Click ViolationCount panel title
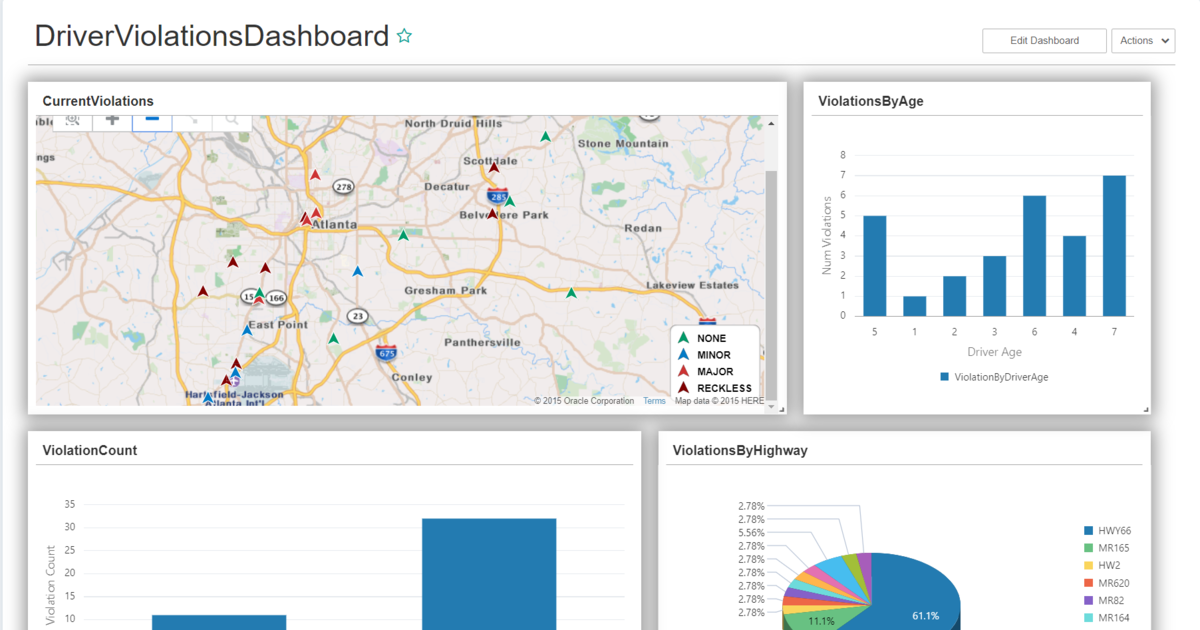 click(90, 451)
